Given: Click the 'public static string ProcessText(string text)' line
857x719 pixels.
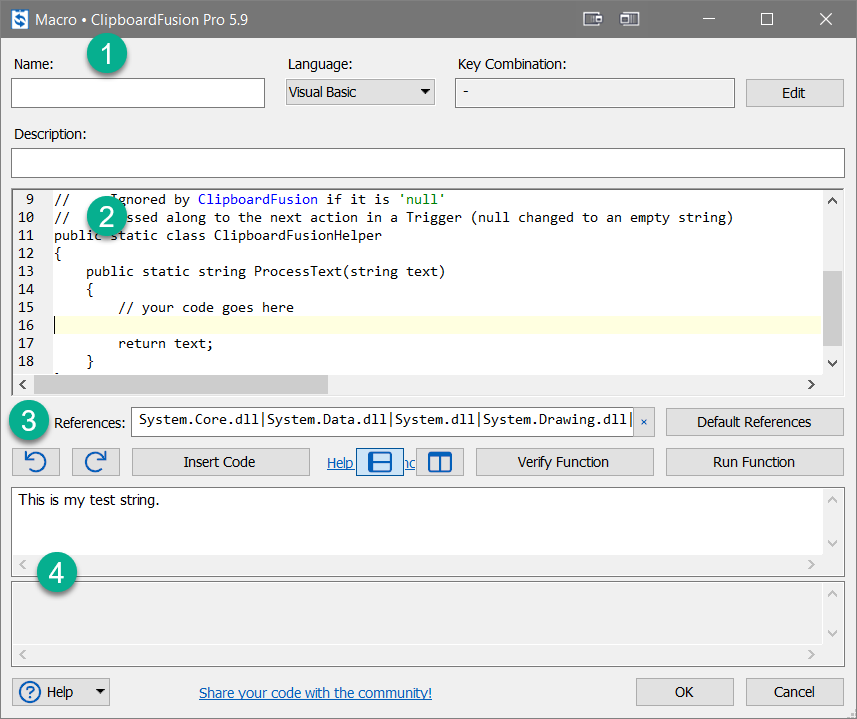Looking at the screenshot, I should tap(266, 272).
